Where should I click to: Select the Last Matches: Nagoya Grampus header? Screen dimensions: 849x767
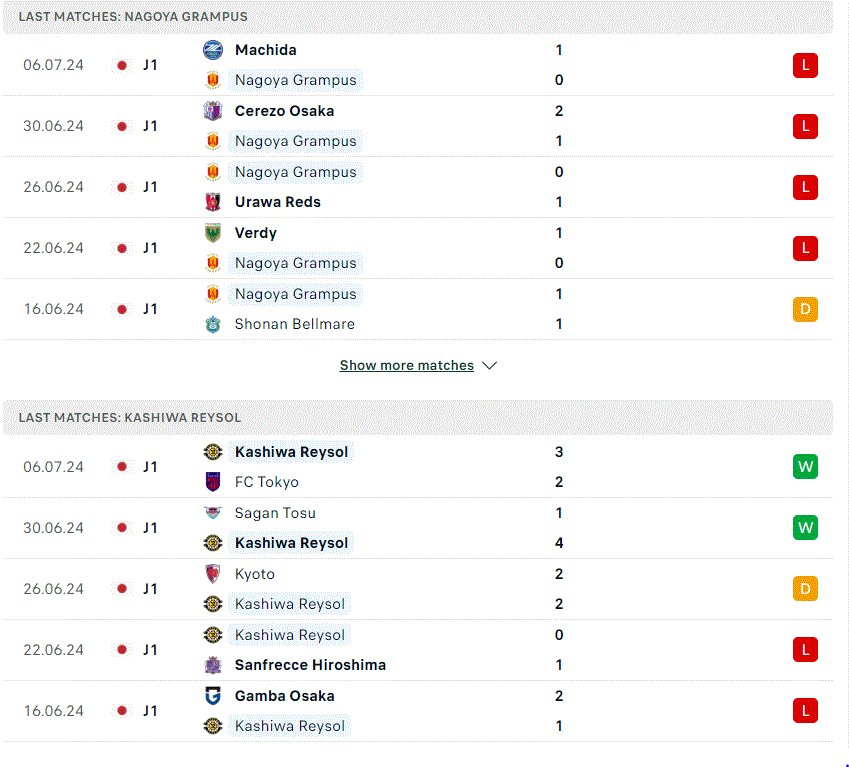pos(133,17)
